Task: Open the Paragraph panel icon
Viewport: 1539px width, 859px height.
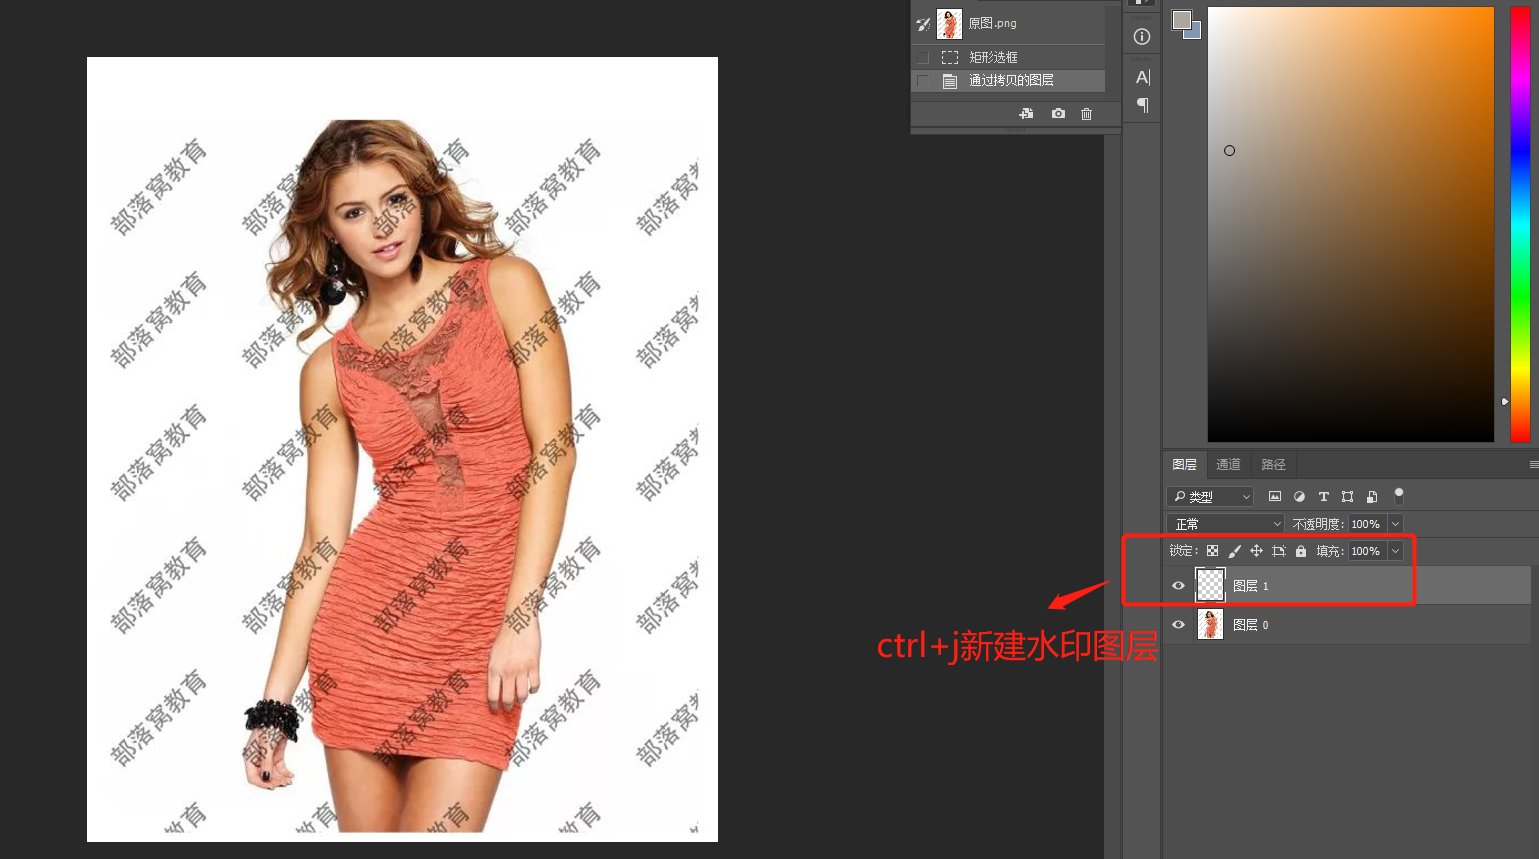Action: point(1142,105)
